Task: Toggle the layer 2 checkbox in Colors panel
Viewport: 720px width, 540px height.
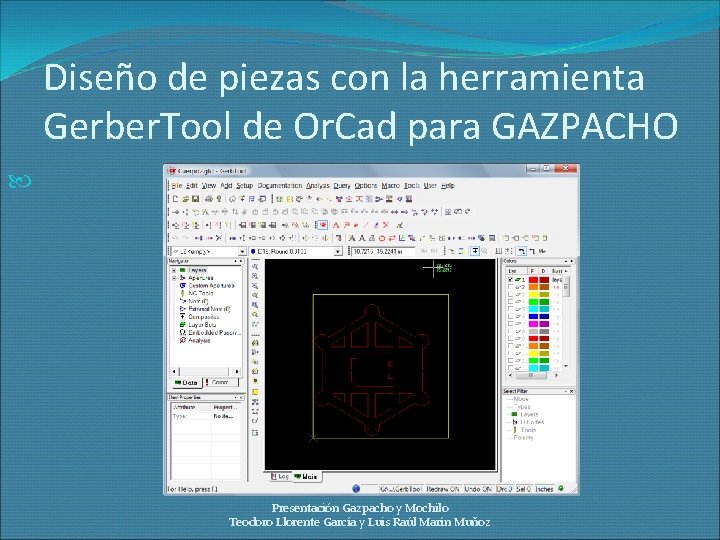Action: tap(510, 287)
